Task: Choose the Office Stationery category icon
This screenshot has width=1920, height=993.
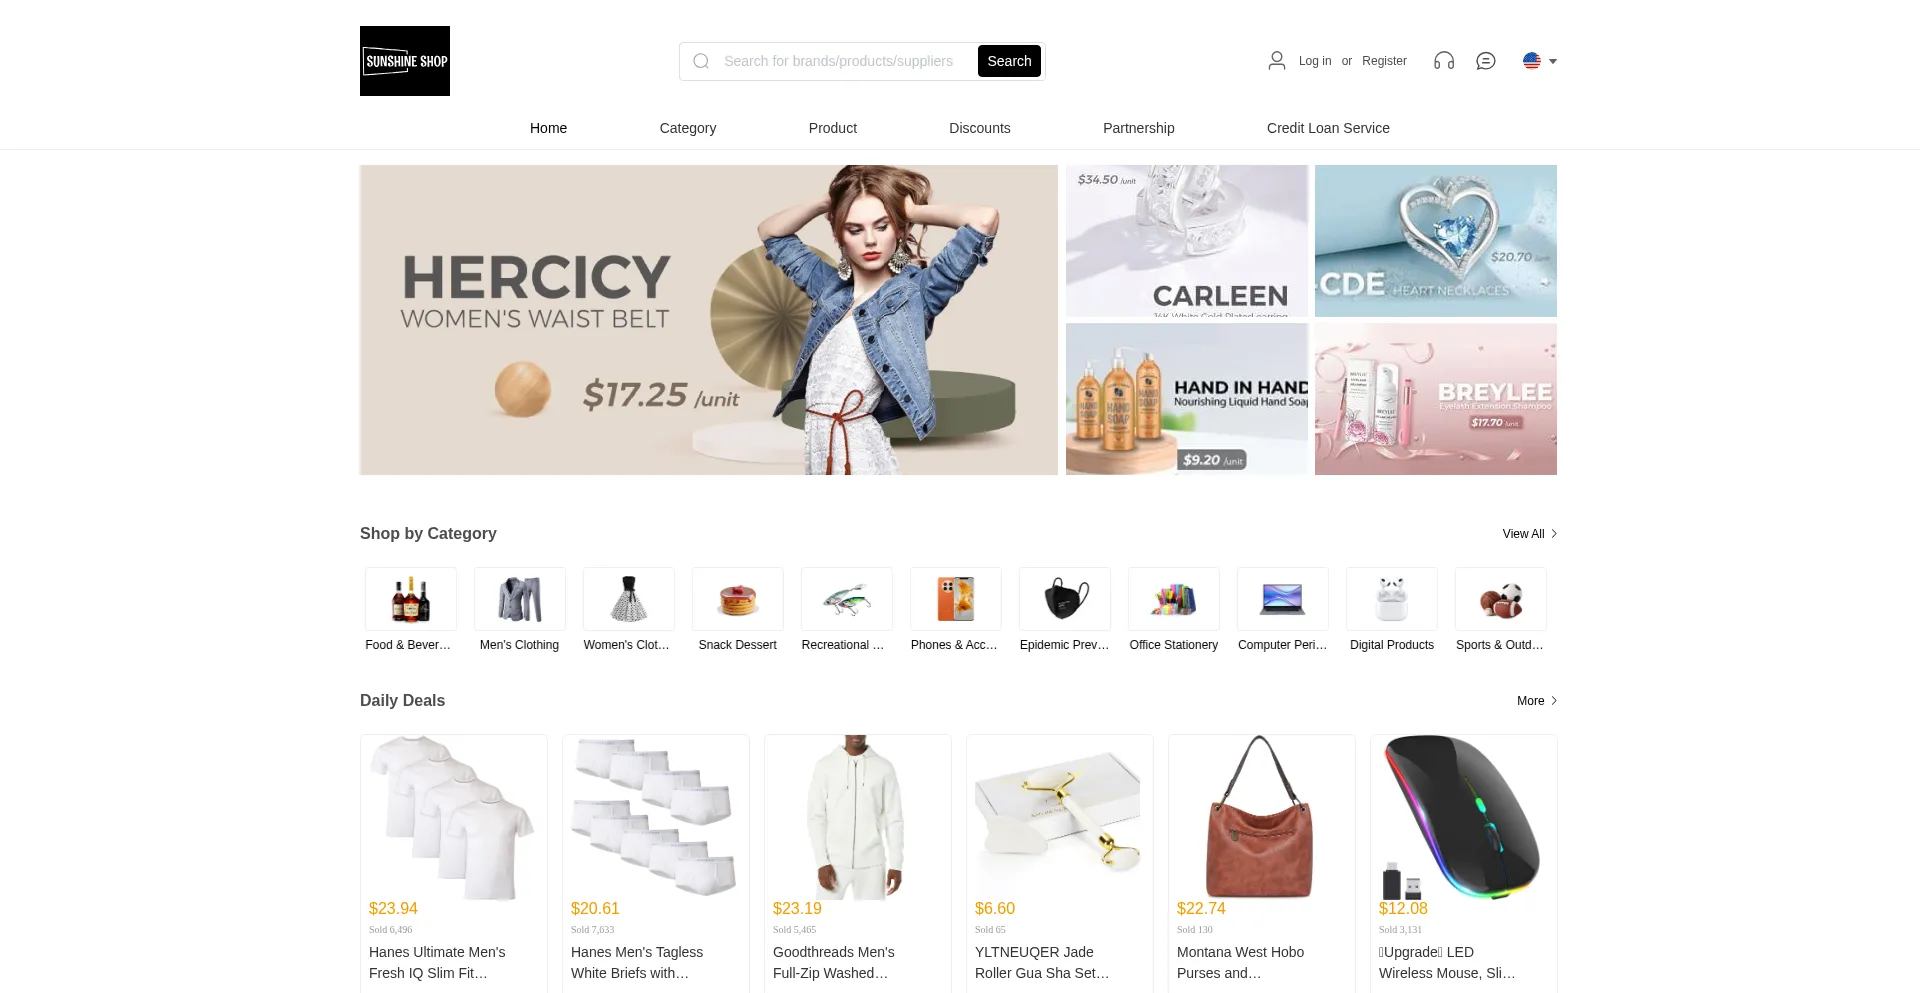Action: (1174, 599)
